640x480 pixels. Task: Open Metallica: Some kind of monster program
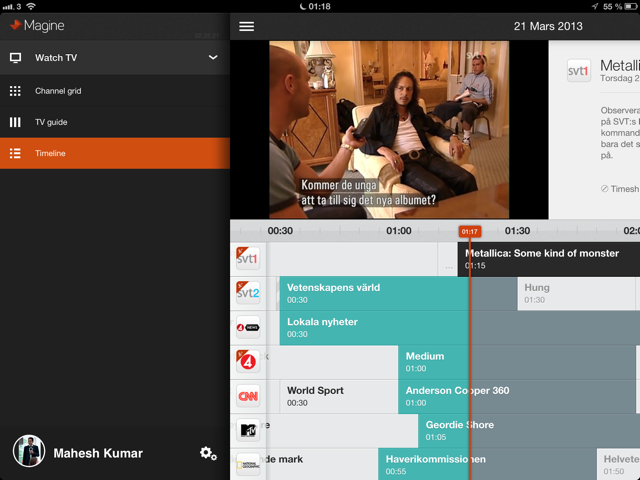[549, 259]
